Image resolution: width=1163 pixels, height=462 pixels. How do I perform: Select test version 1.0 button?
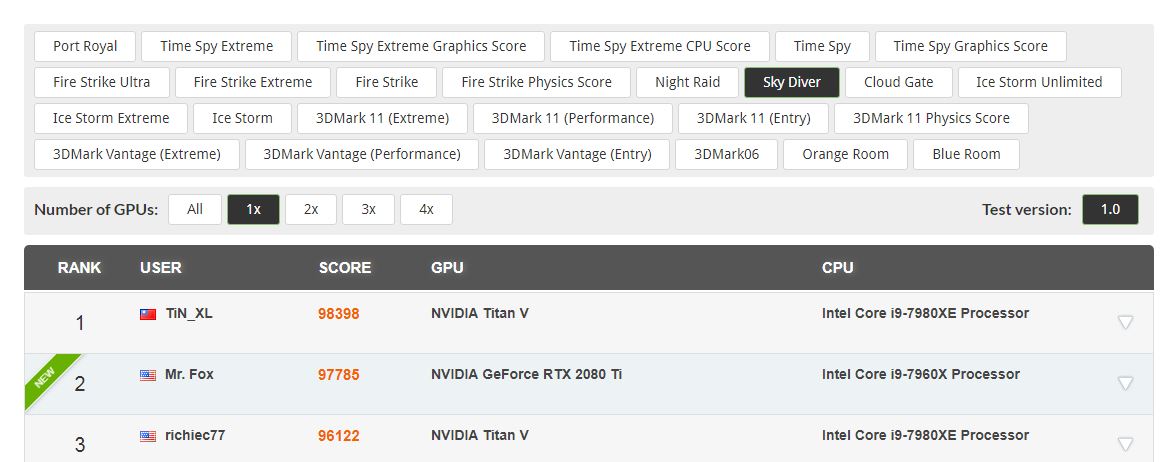coord(1110,209)
